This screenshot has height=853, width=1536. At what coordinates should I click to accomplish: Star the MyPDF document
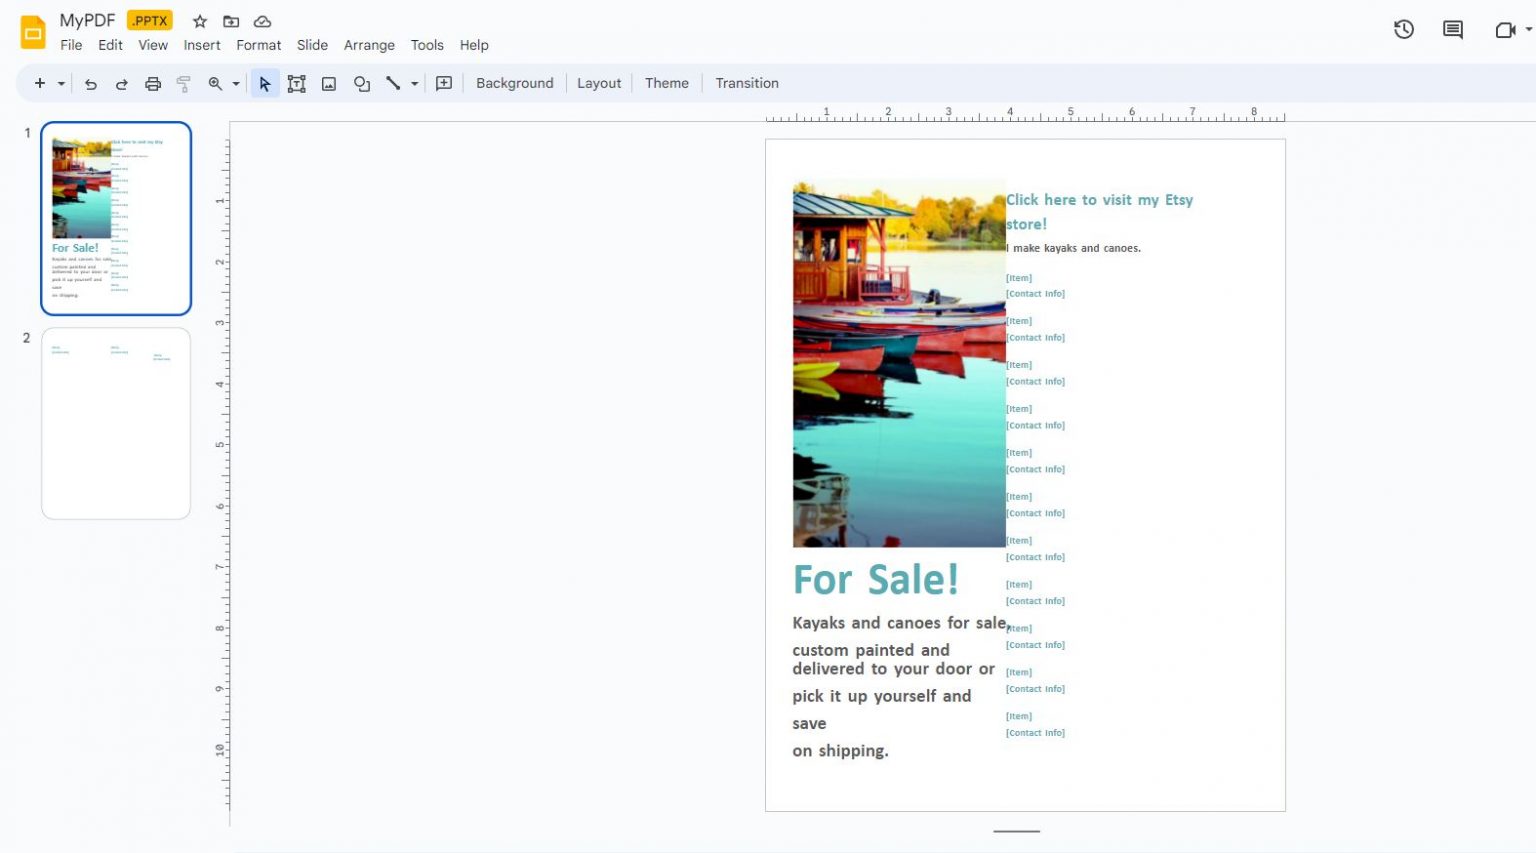(200, 21)
